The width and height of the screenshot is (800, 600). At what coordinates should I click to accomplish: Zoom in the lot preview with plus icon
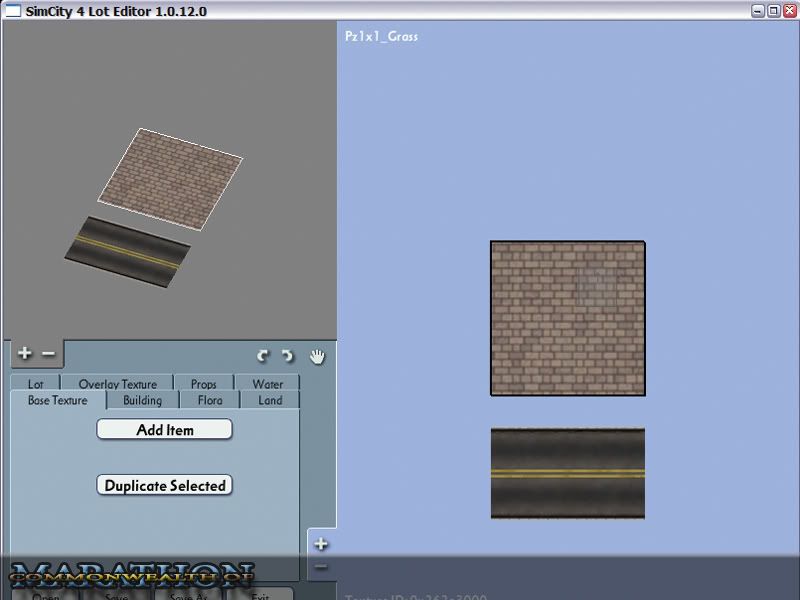point(24,353)
